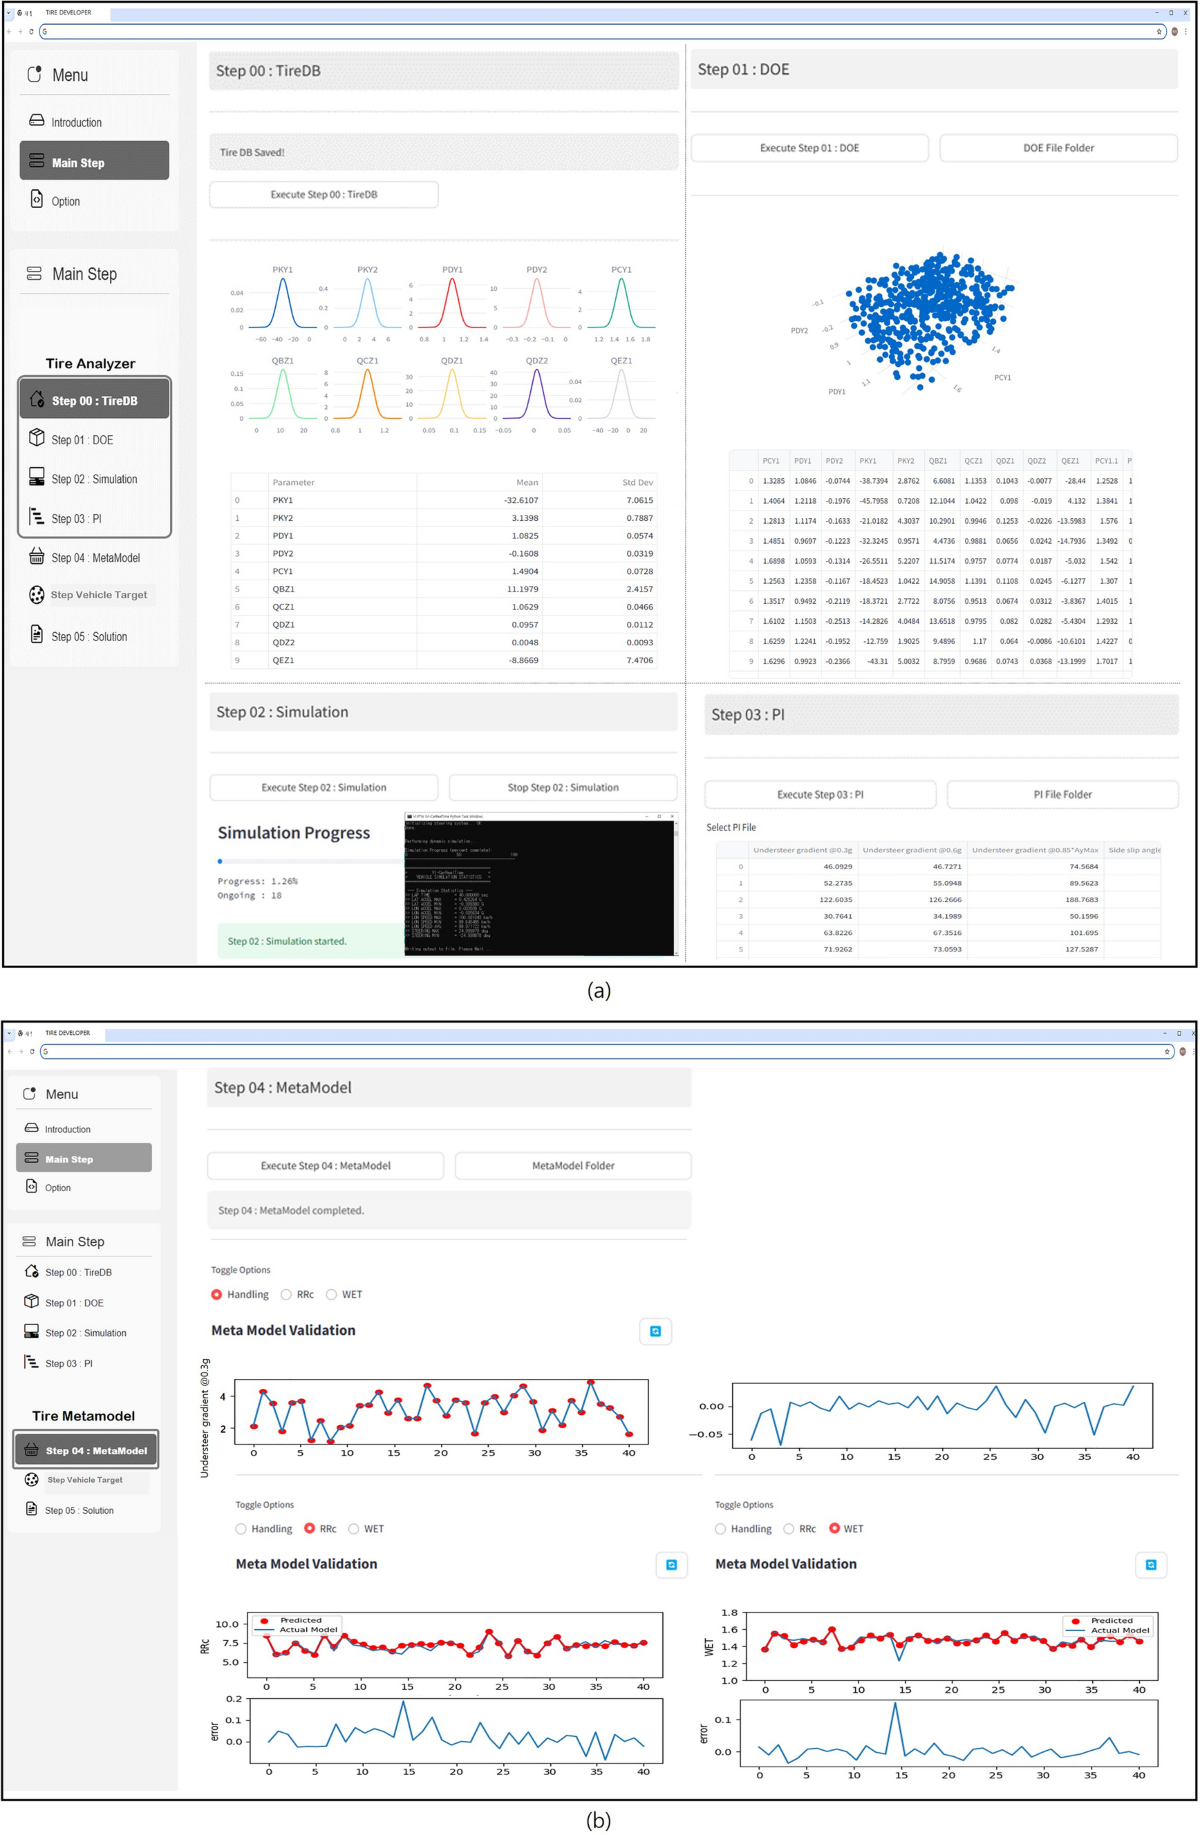Screen dimensions: 1200x1835
Task: Click the simulation console window thumbnail
Action: click(x=540, y=885)
